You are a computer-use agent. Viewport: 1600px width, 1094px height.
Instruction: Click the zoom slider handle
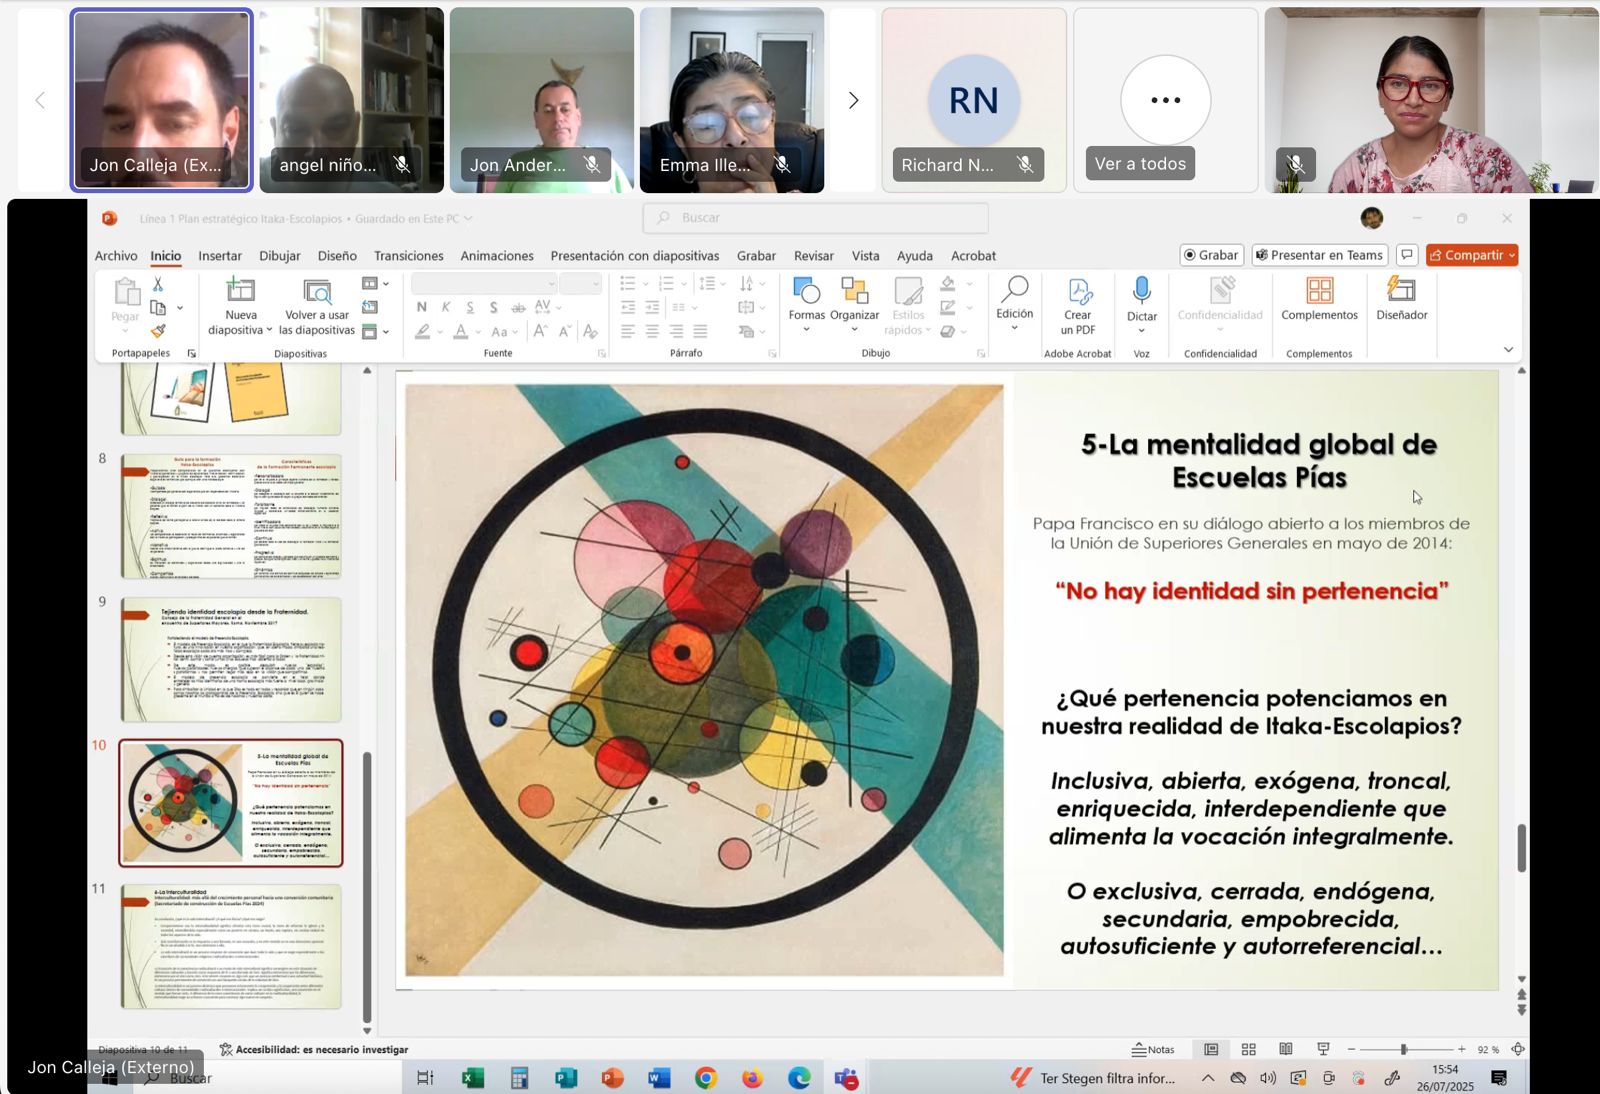(1404, 1049)
